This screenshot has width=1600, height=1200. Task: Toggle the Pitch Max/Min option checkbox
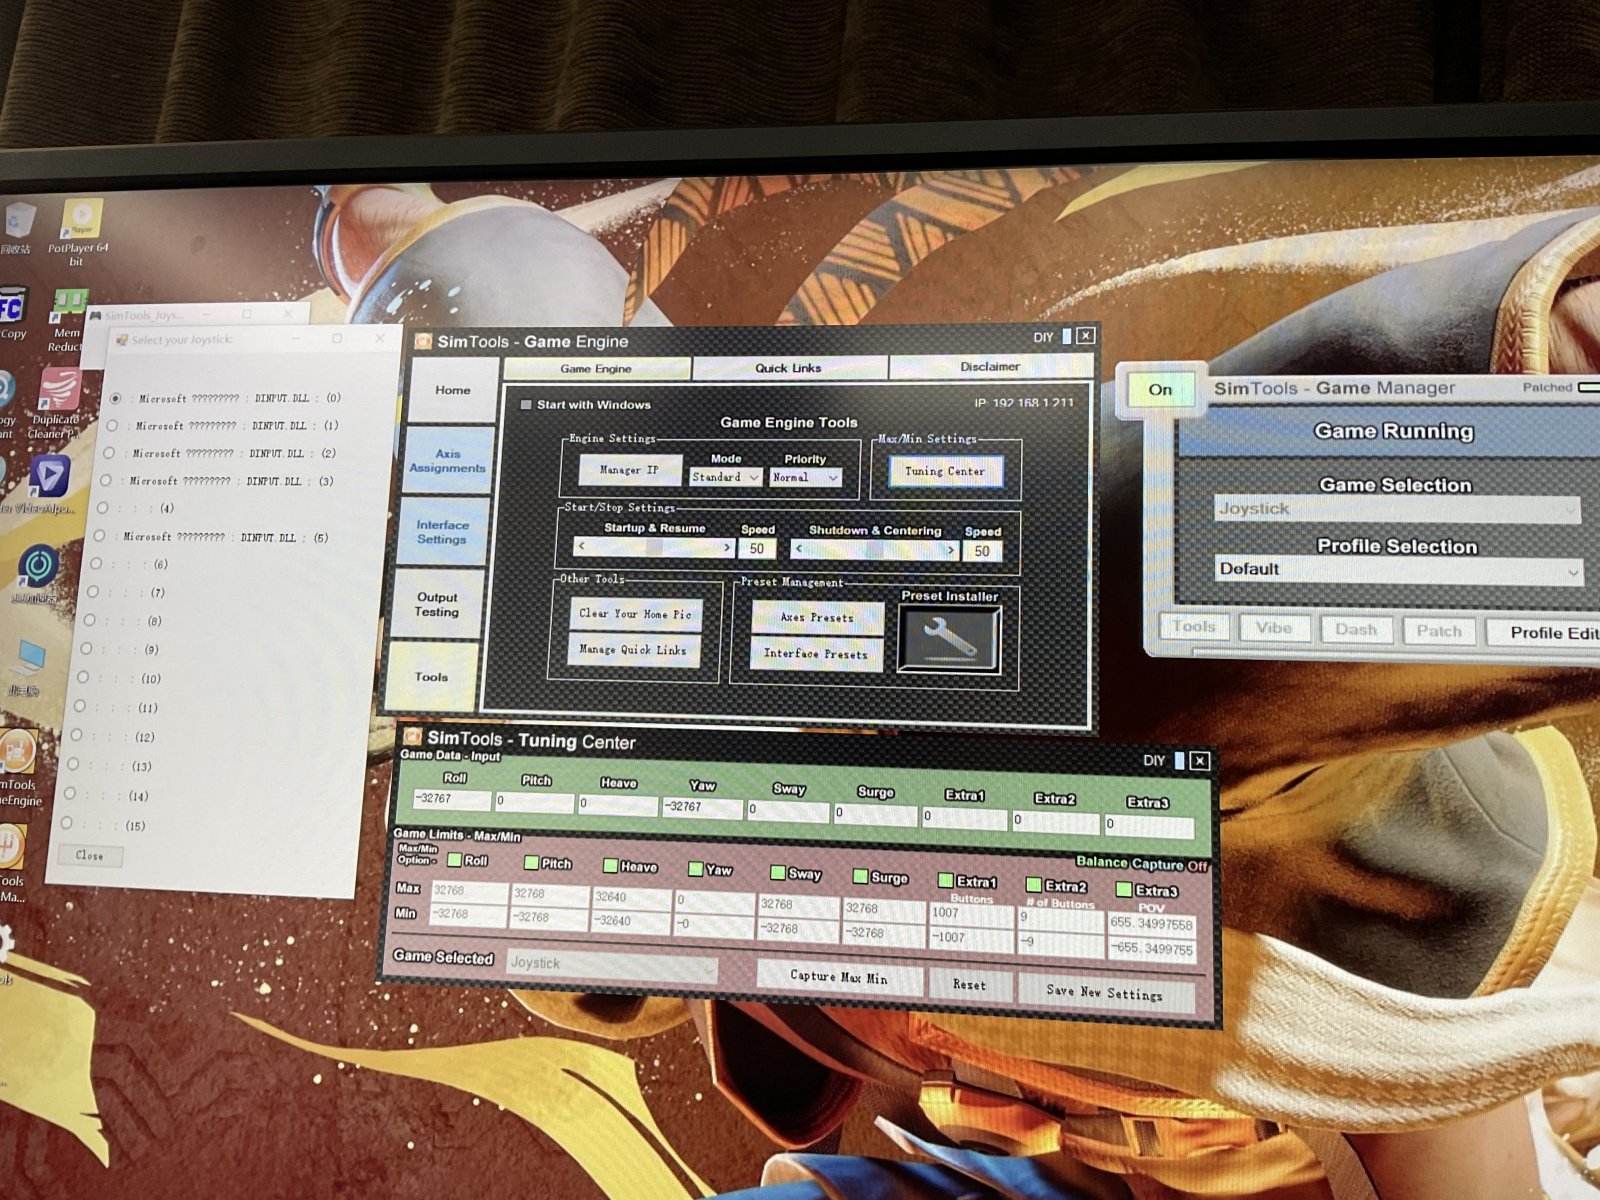pyautogui.click(x=532, y=862)
